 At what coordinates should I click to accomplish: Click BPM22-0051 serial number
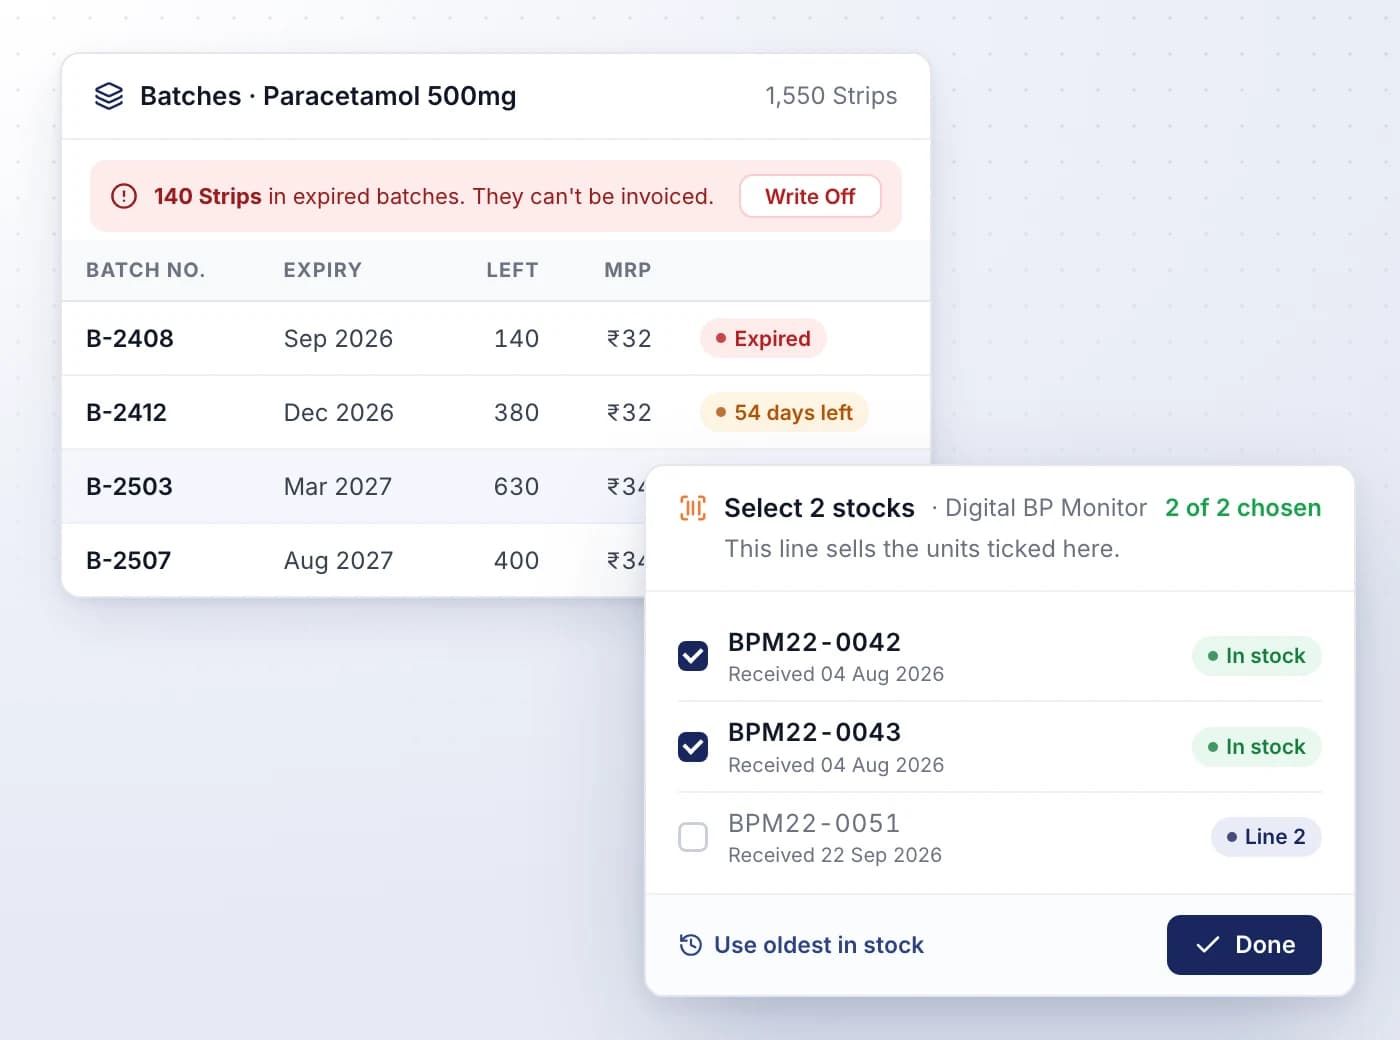coord(814,823)
